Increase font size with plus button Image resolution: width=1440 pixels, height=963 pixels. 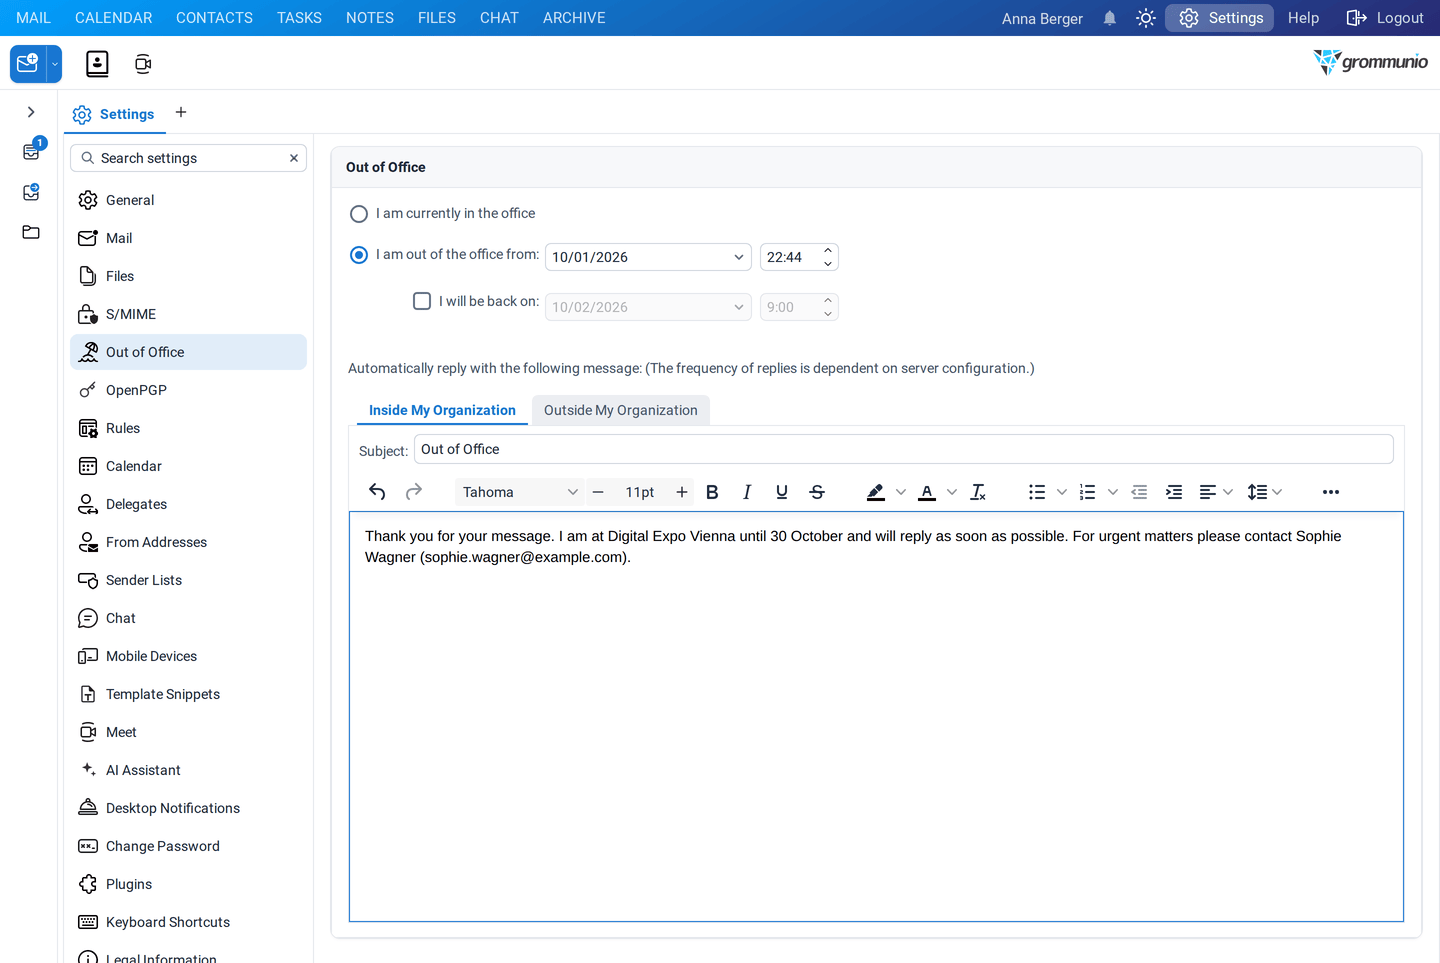pos(682,492)
